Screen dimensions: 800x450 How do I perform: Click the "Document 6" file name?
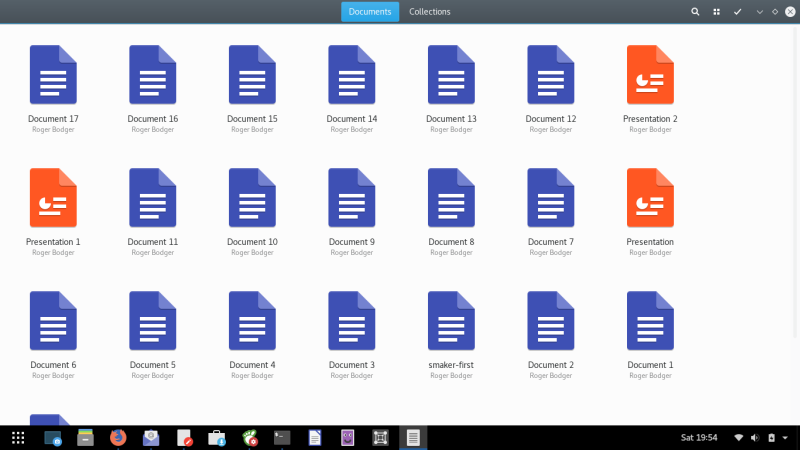[53, 365]
